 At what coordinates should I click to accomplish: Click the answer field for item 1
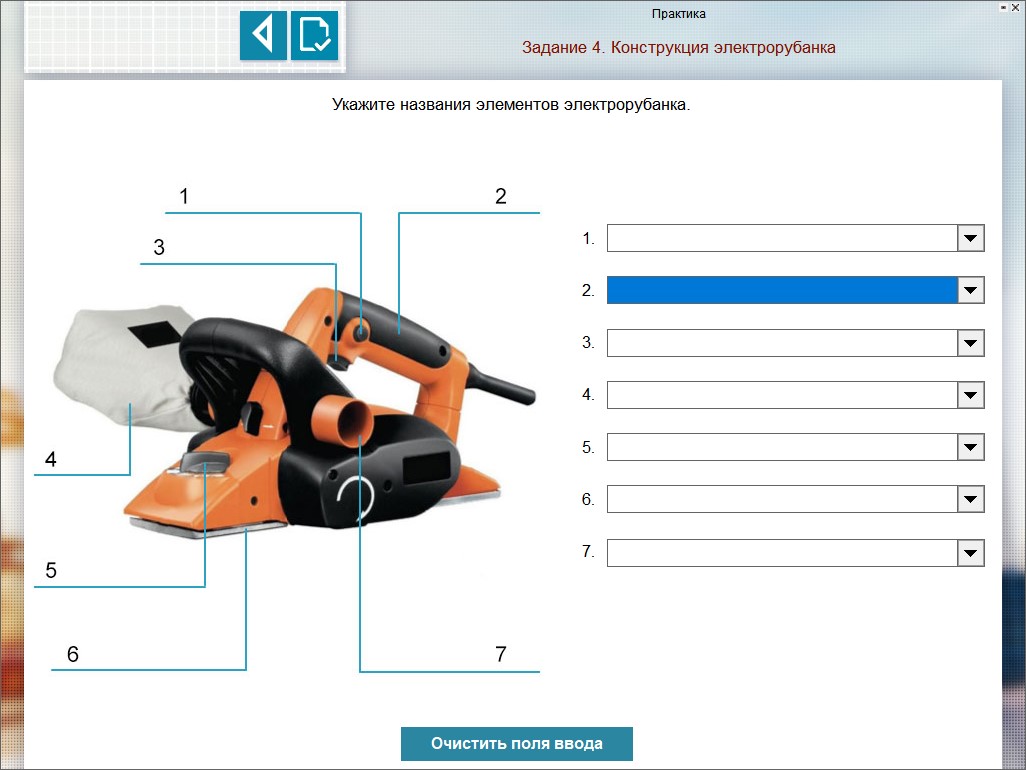point(782,239)
